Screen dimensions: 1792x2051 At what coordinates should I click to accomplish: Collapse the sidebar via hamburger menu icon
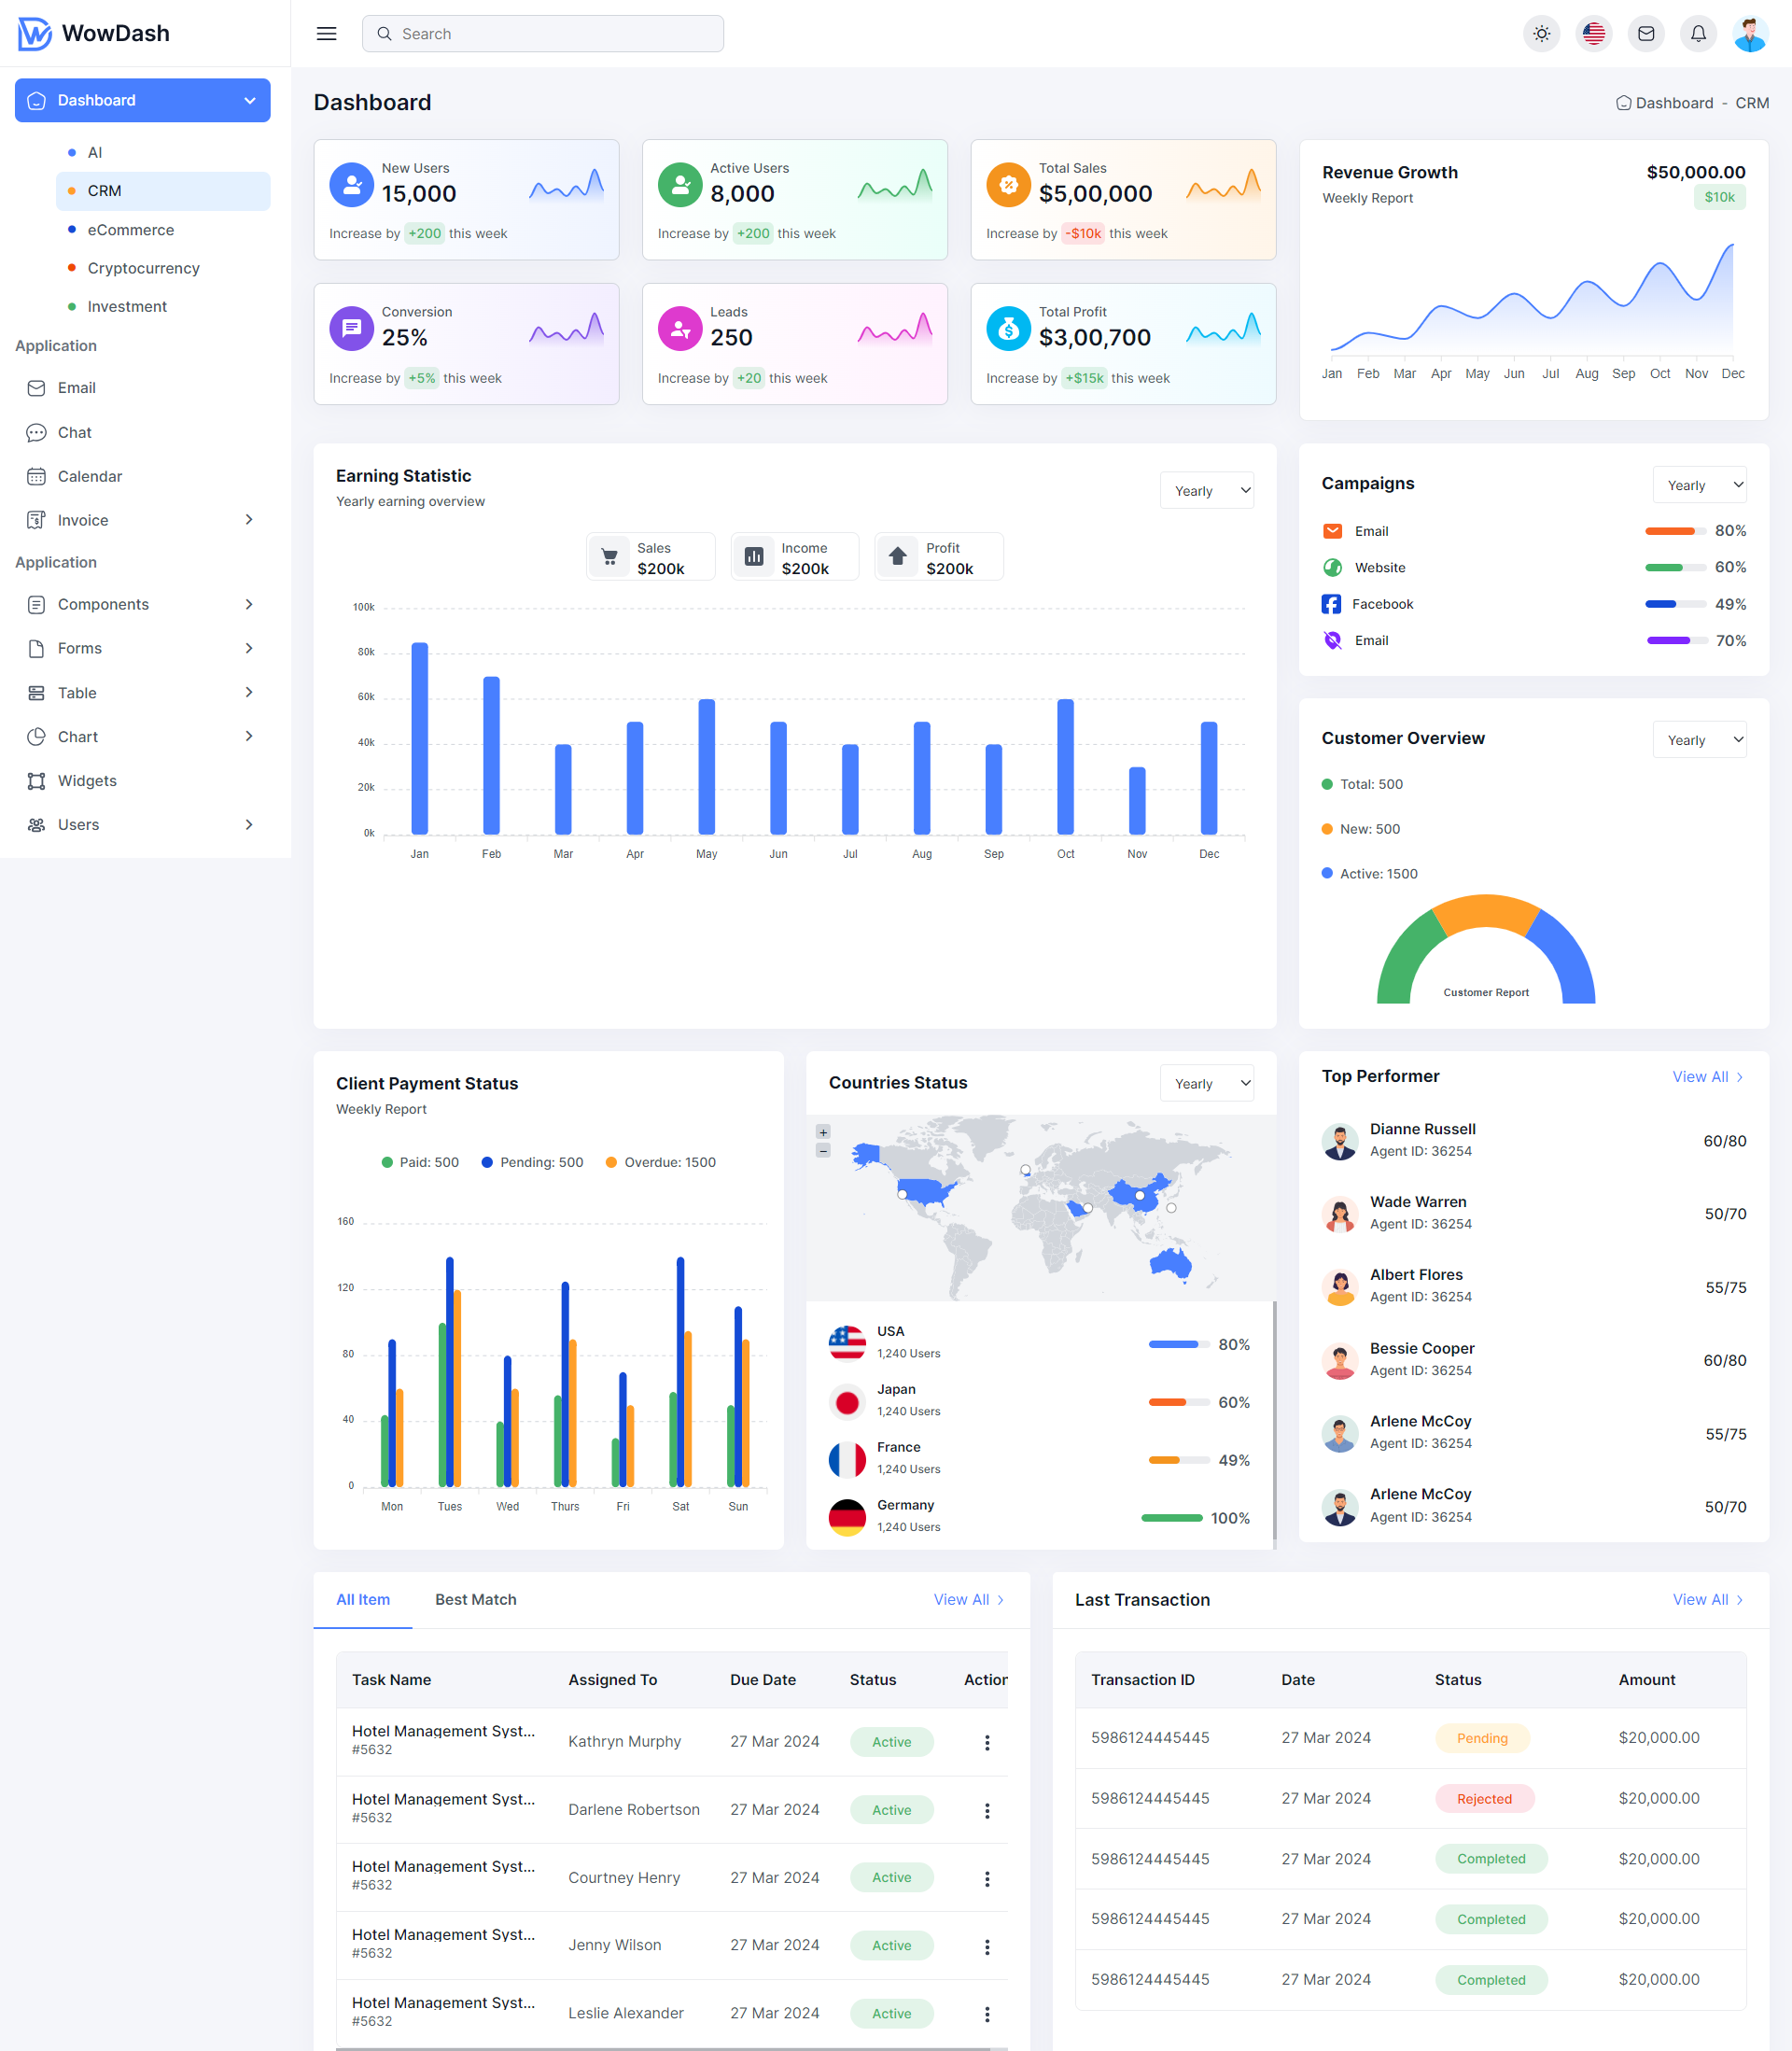326,33
